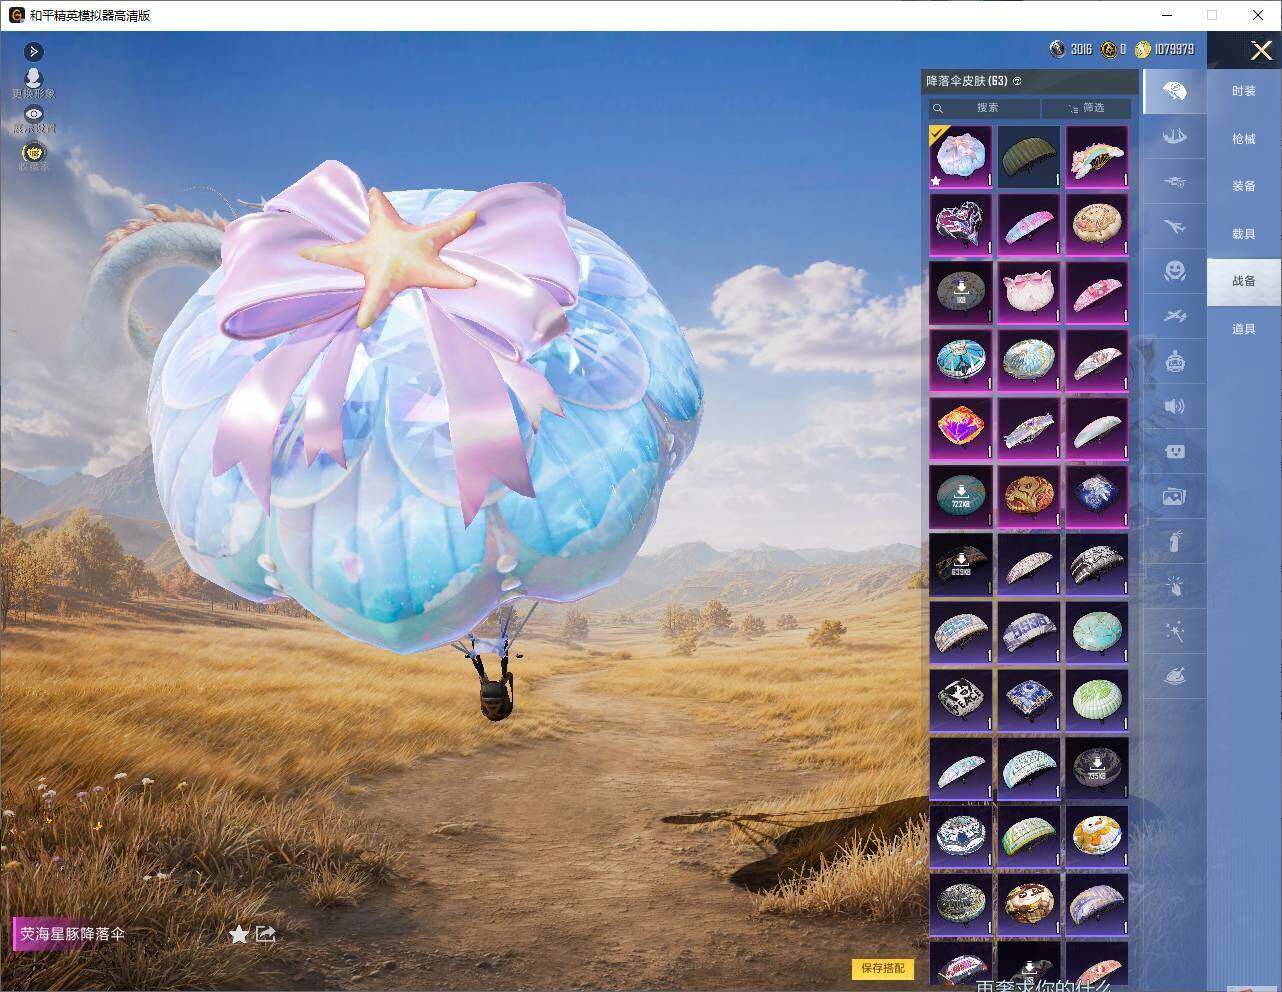Open the glider wing category icon
The image size is (1282, 992).
(1175, 135)
